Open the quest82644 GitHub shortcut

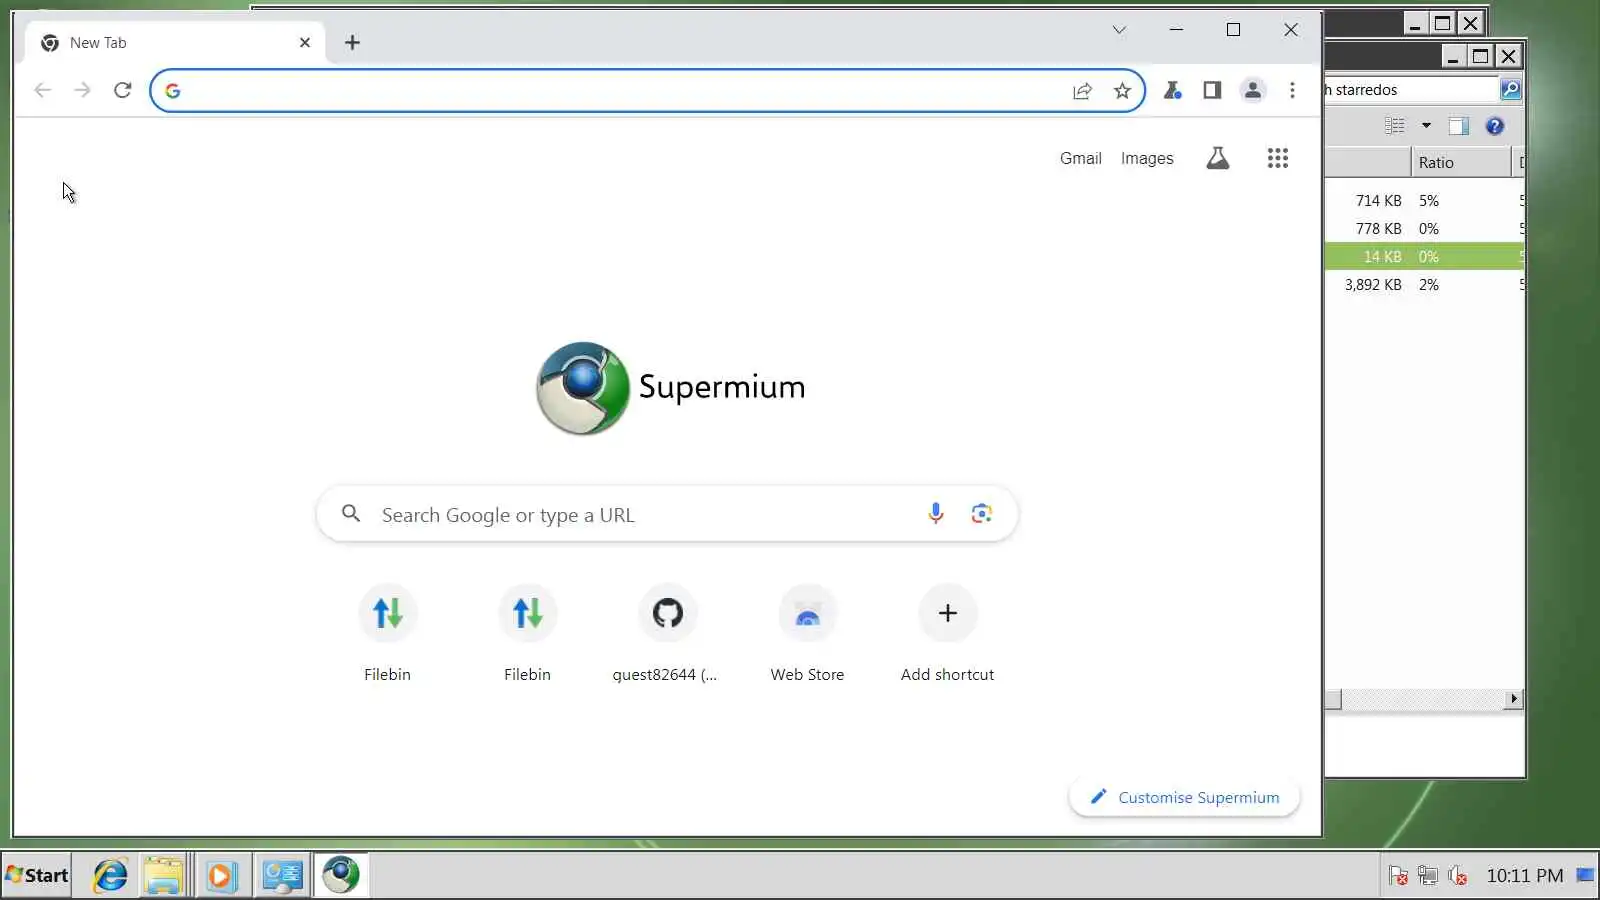coord(667,632)
